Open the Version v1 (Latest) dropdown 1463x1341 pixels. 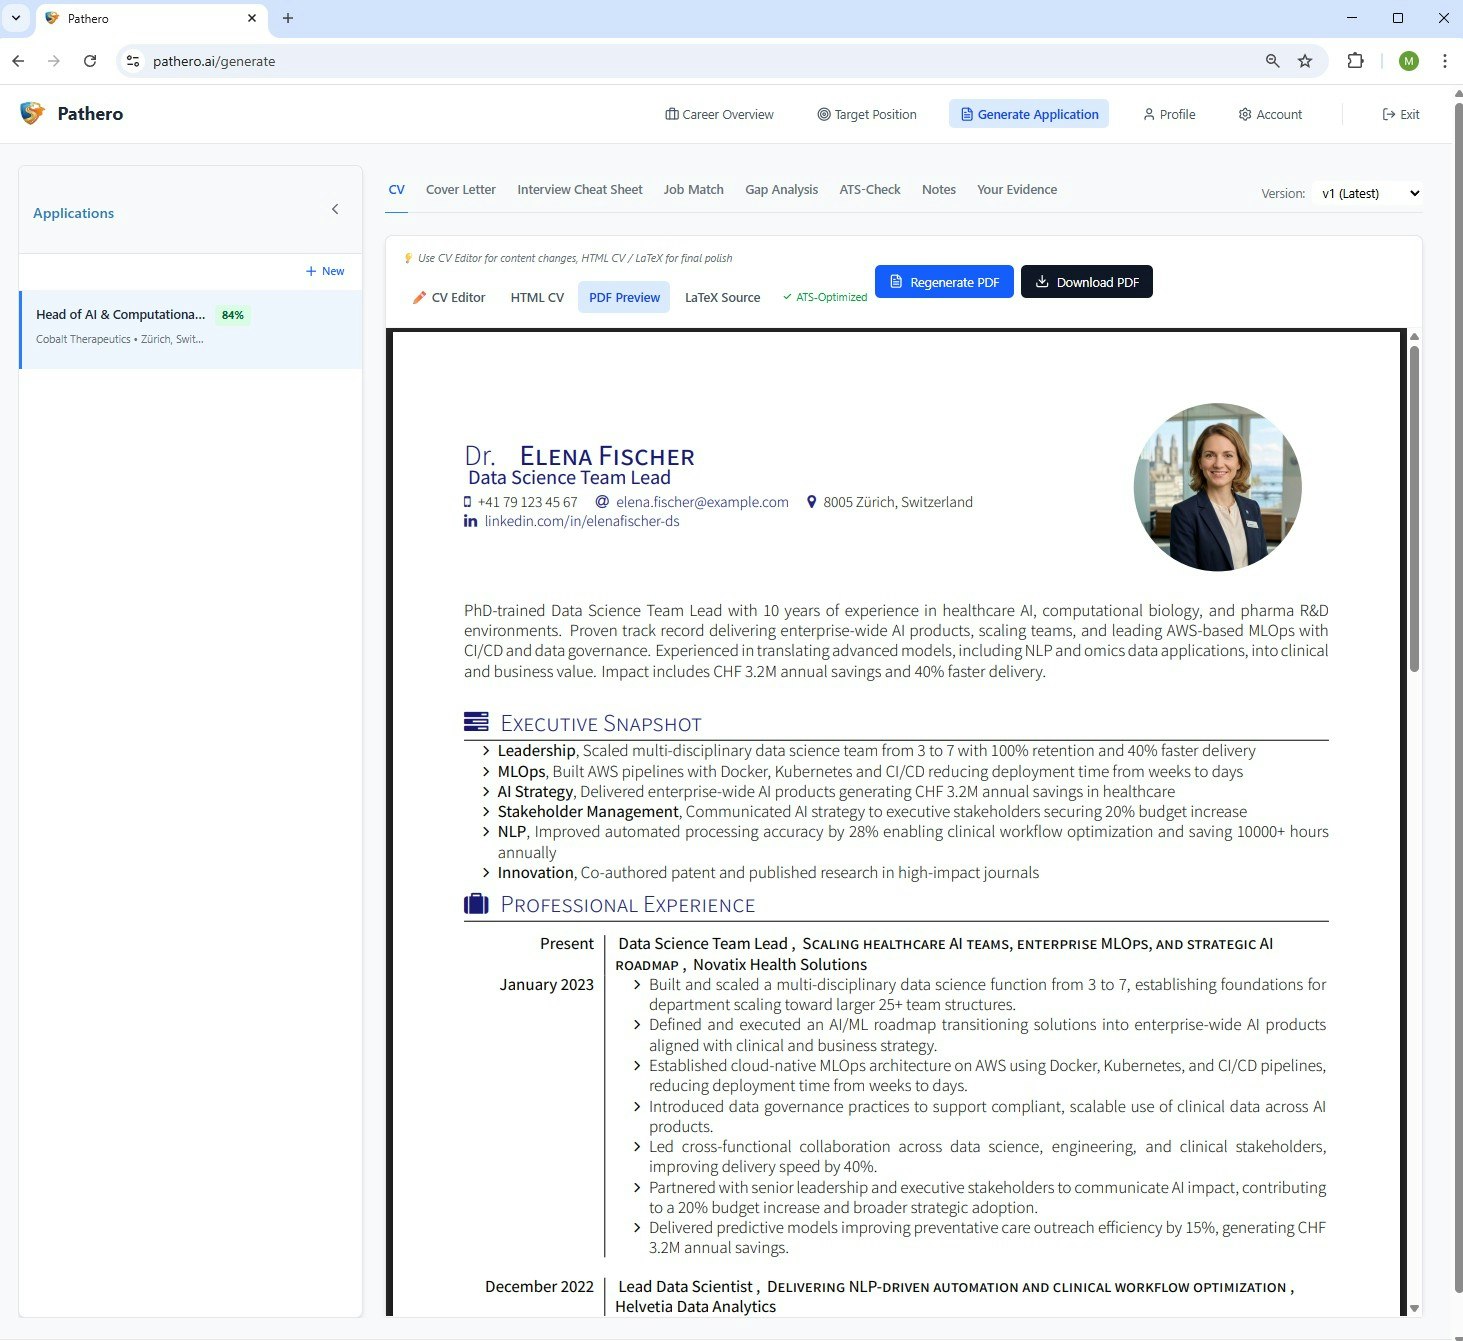pyautogui.click(x=1369, y=193)
